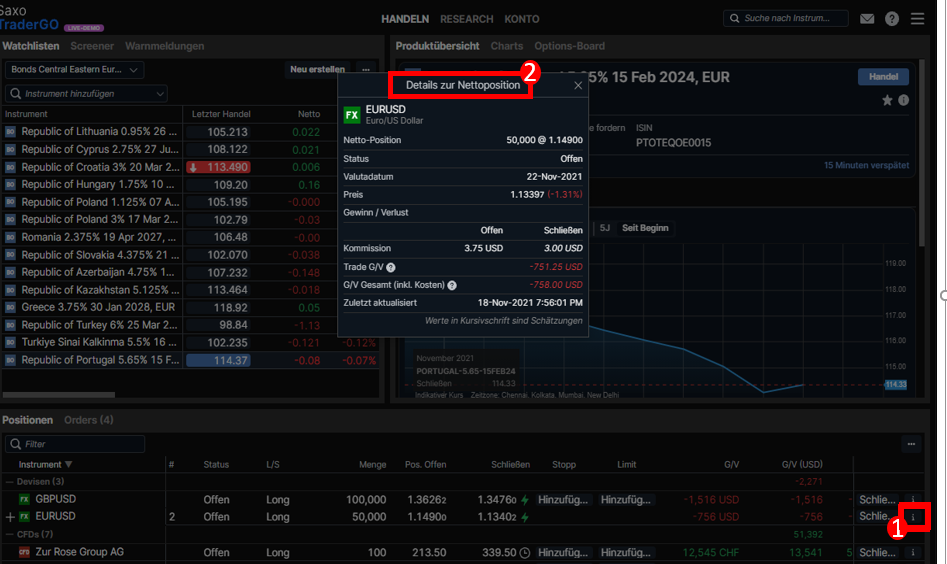Click the clock icon on the Zur Rose row
This screenshot has height=564, width=947.
(x=525, y=553)
